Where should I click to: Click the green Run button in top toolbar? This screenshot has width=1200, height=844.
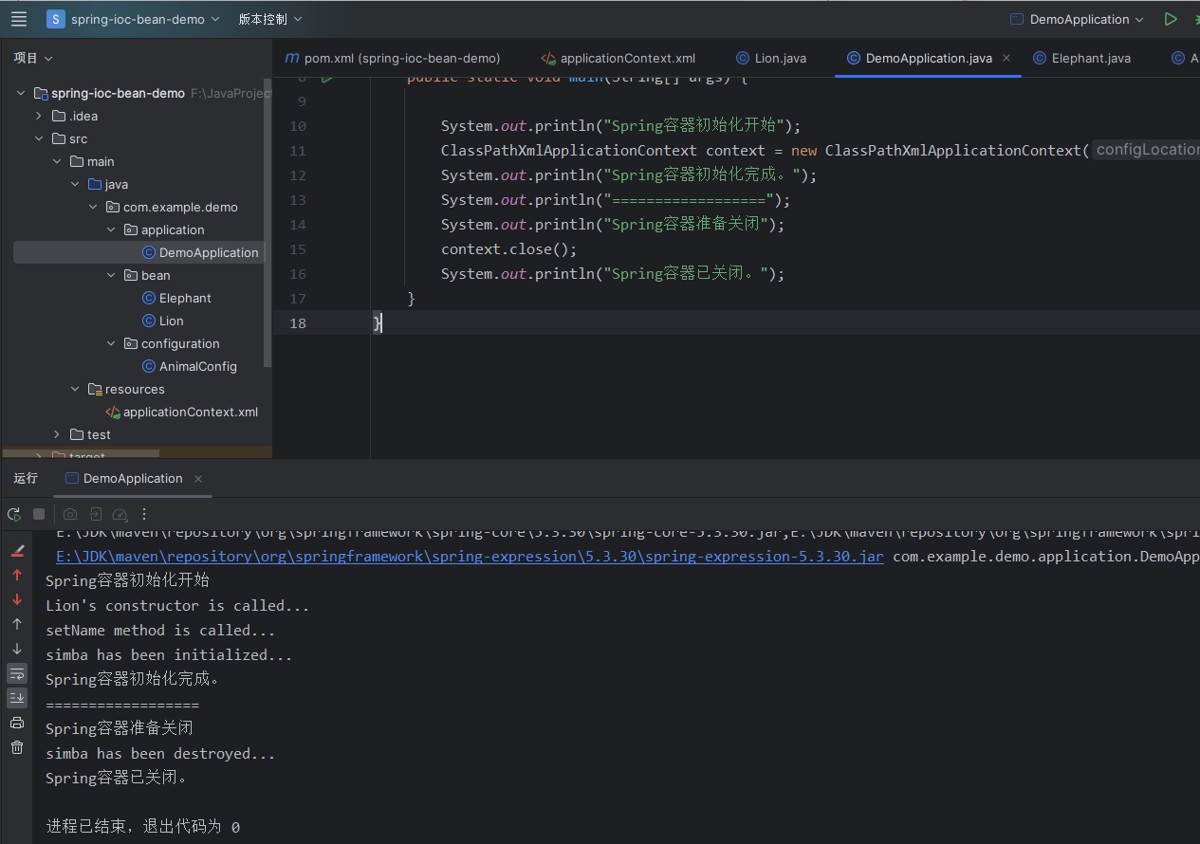1170,19
